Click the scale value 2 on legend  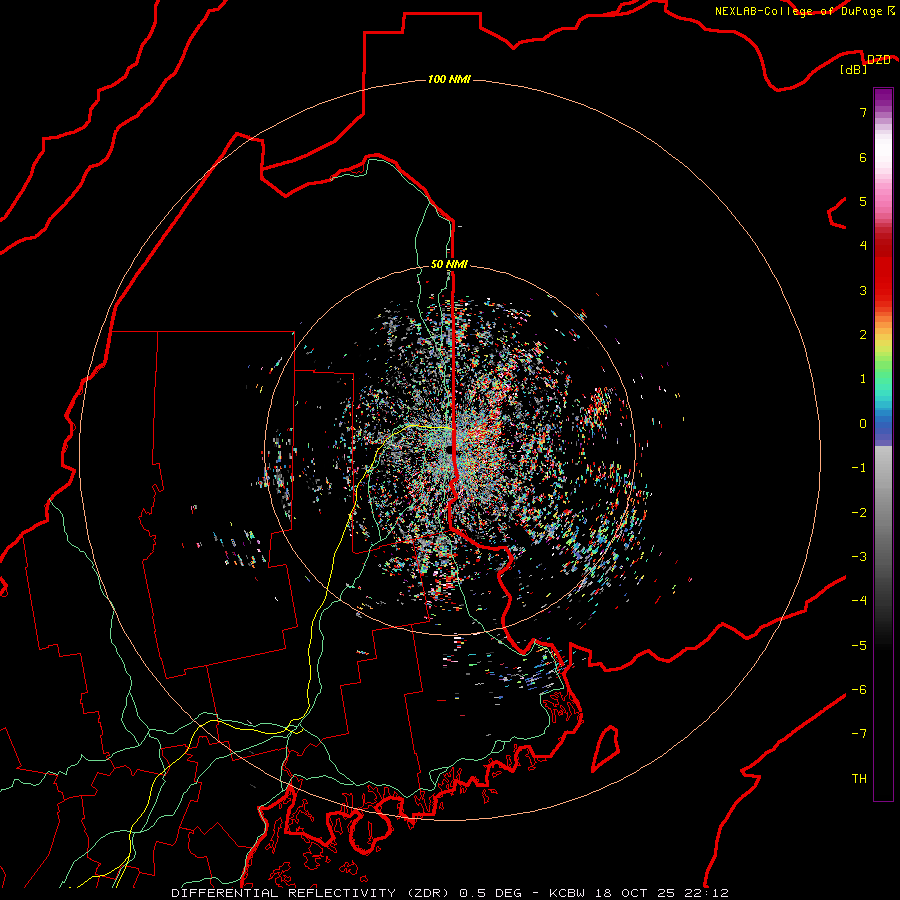(863, 335)
